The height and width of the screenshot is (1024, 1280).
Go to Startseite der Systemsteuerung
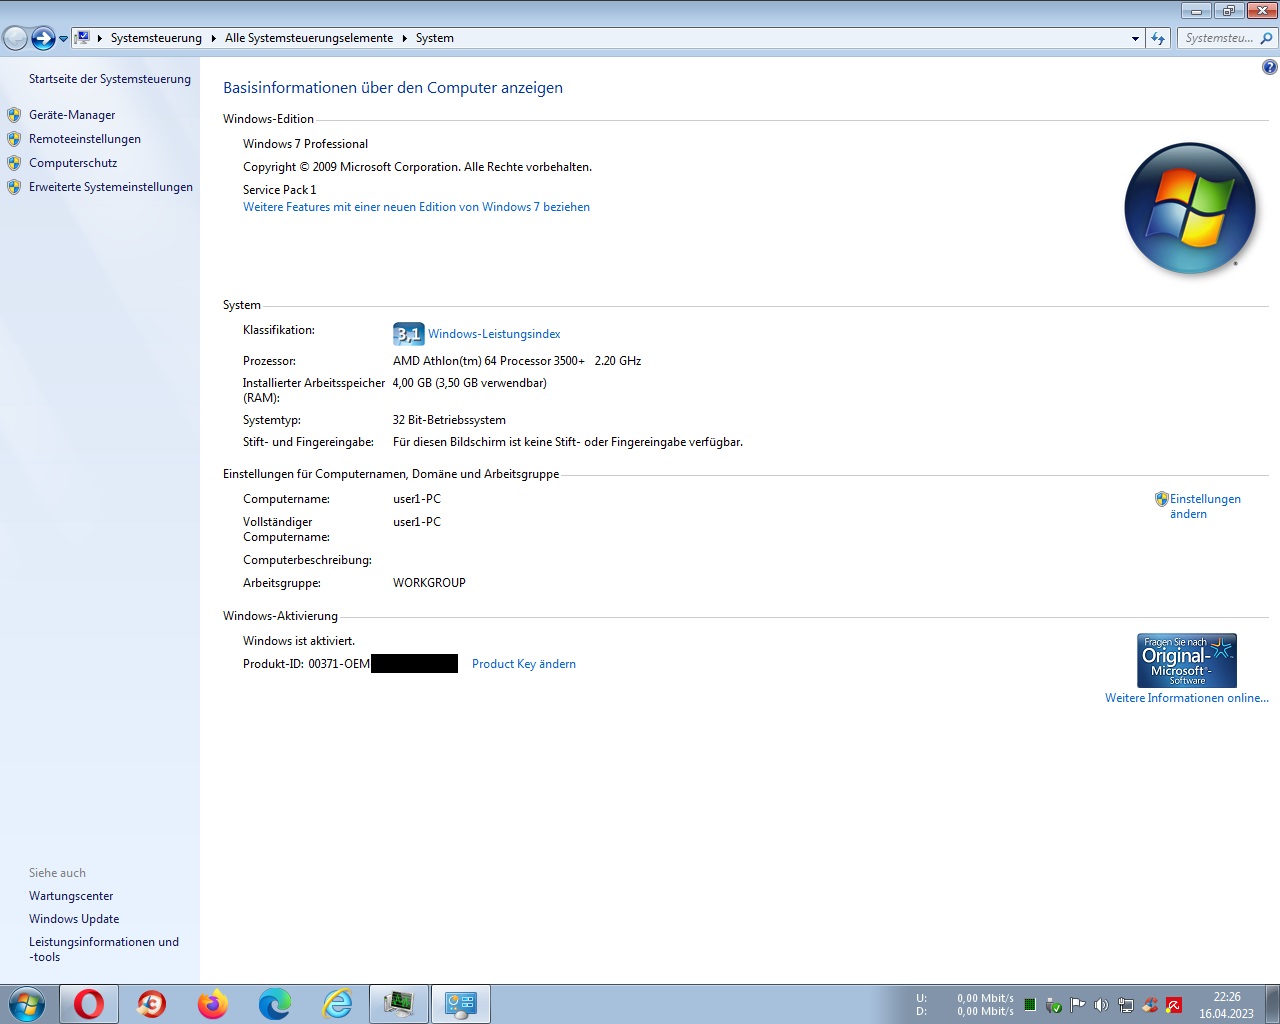point(110,79)
